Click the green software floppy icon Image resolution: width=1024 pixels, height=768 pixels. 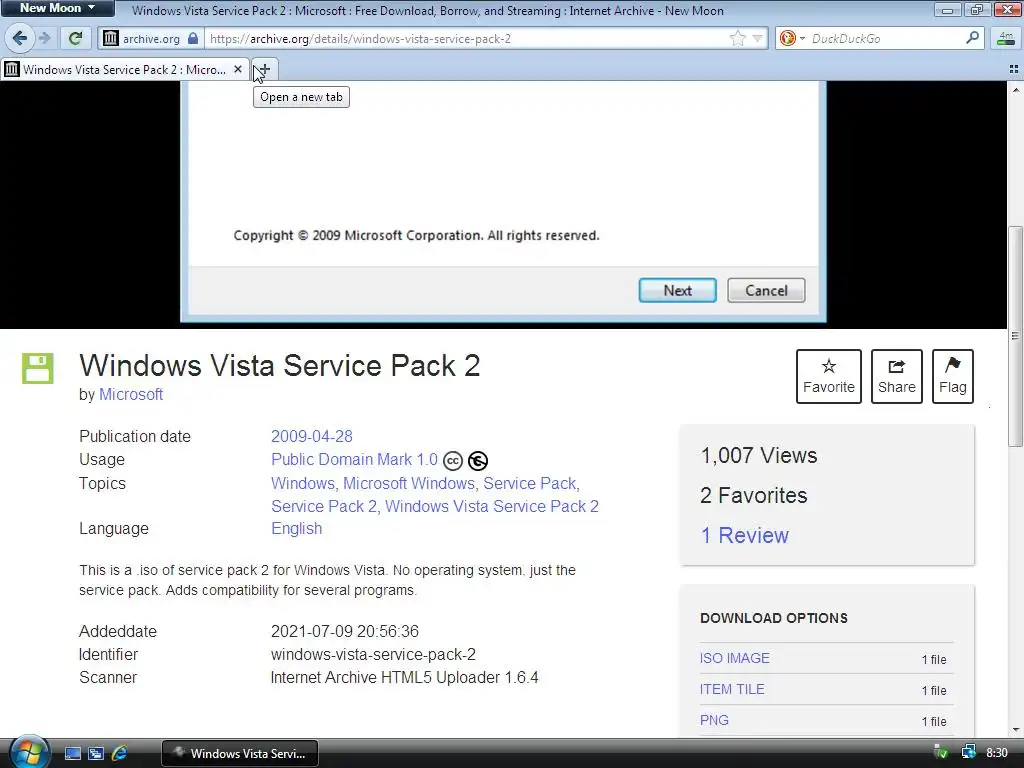point(38,368)
